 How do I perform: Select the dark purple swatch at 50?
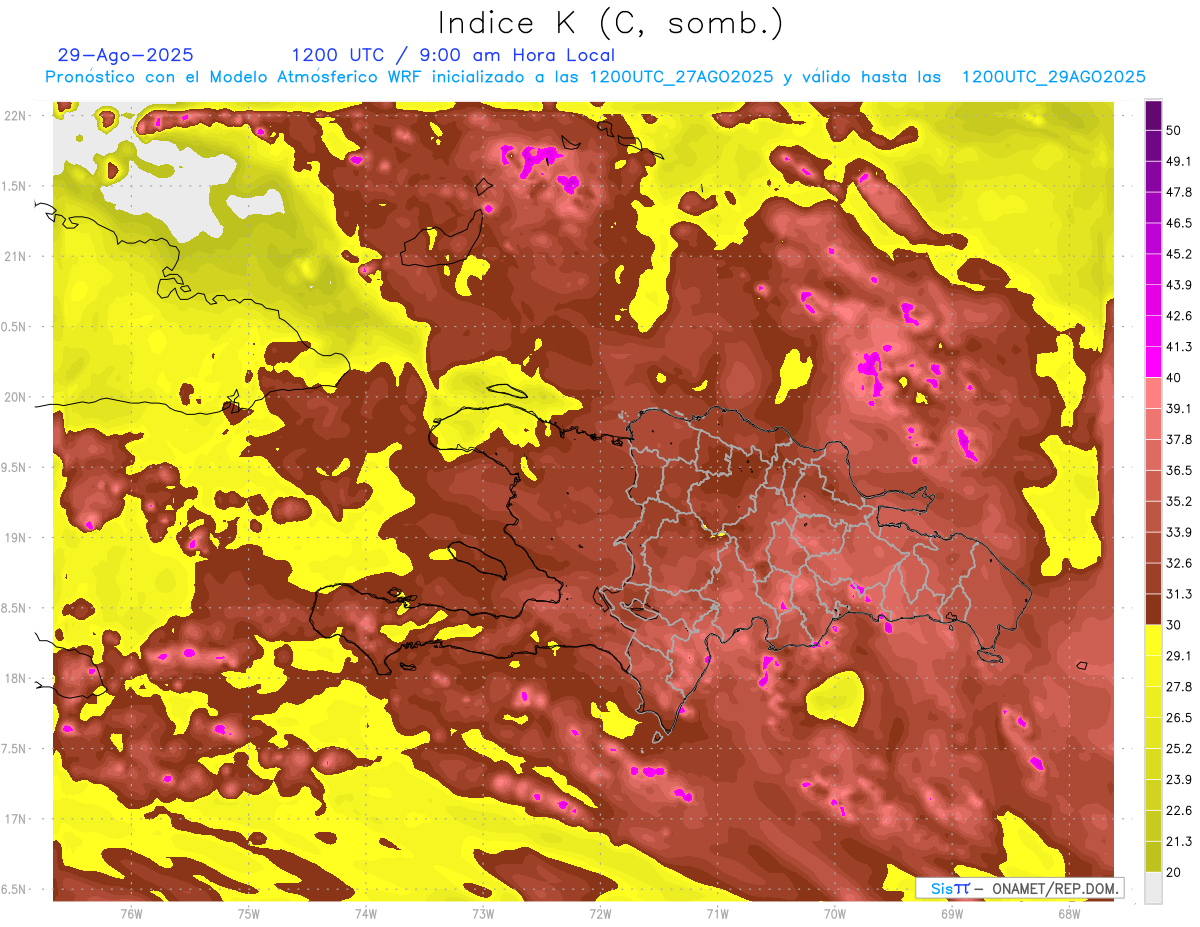click(1153, 117)
